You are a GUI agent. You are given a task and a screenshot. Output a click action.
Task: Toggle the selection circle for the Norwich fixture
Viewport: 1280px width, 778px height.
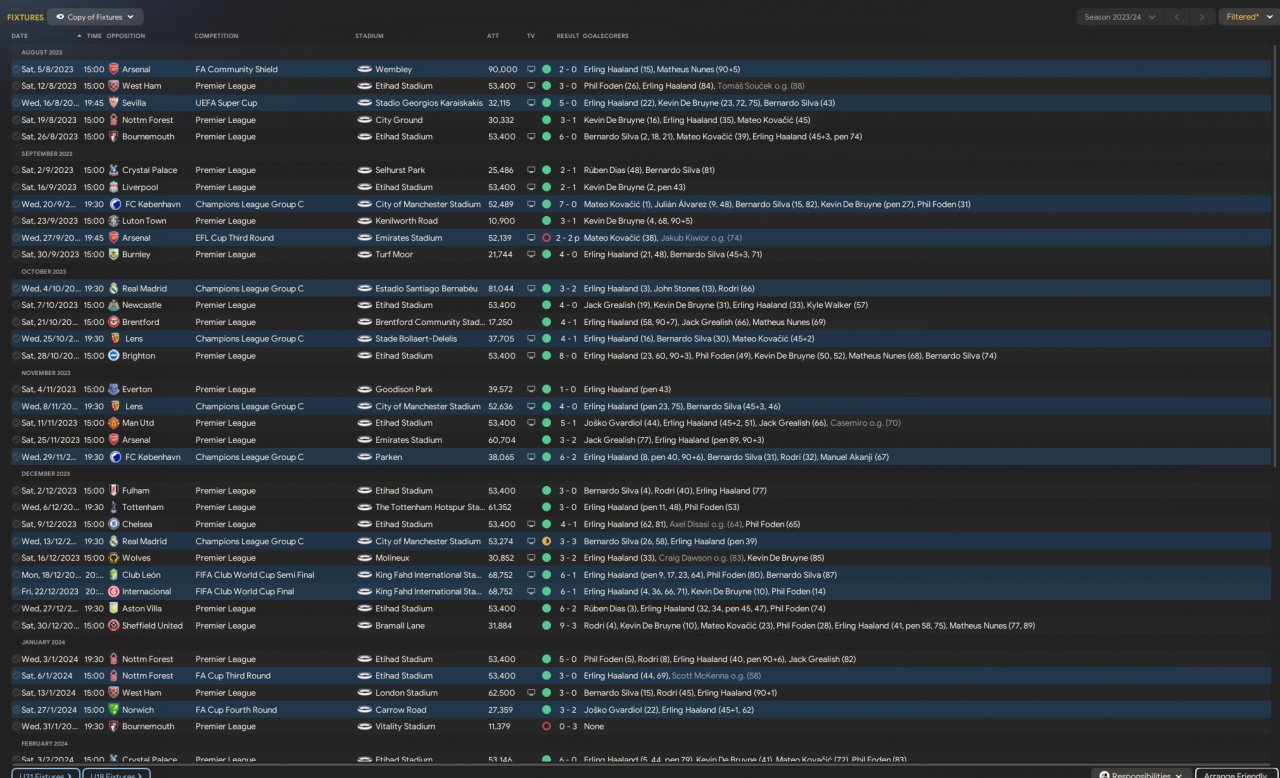click(15, 709)
